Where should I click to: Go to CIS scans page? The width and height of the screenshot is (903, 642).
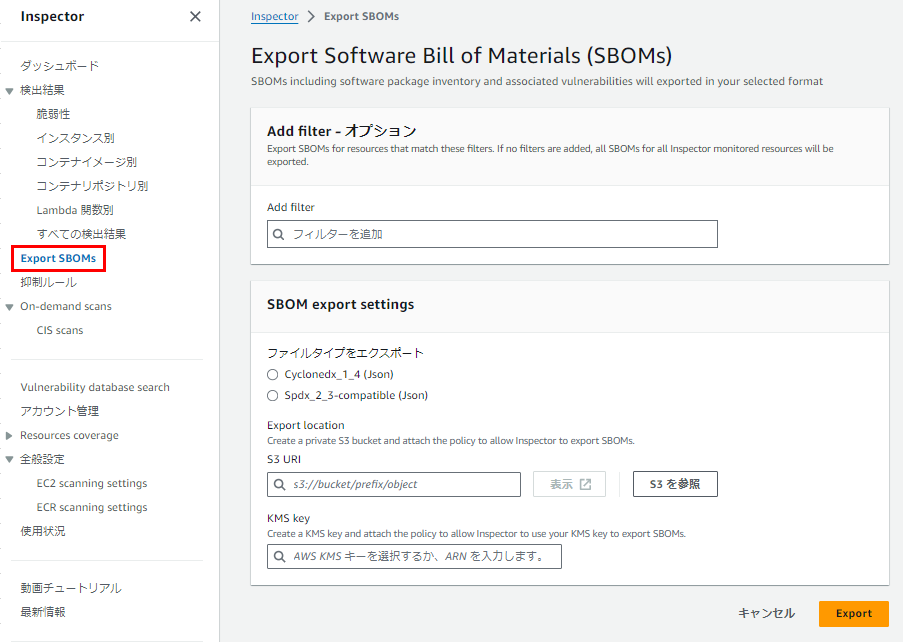(60, 331)
